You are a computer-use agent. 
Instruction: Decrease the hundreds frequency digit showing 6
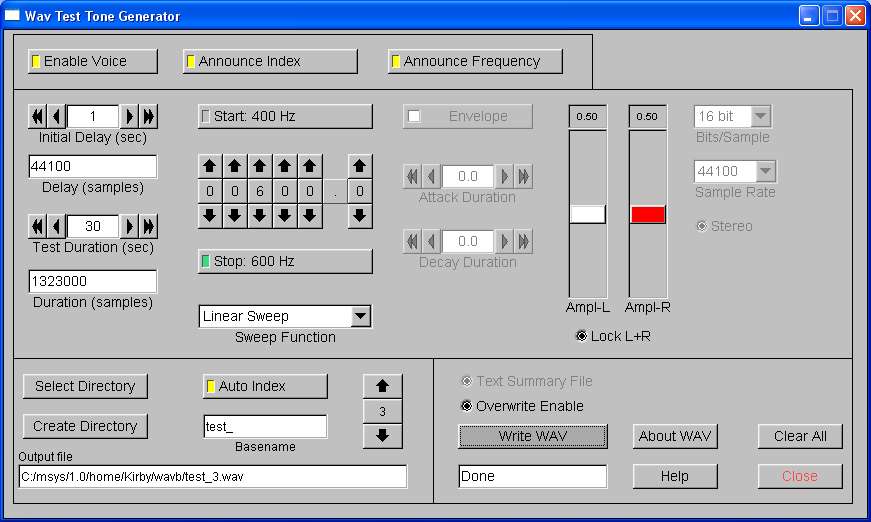pos(260,215)
